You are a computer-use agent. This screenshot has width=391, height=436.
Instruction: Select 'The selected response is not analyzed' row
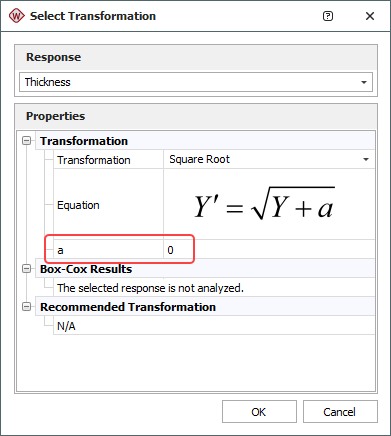point(150,288)
